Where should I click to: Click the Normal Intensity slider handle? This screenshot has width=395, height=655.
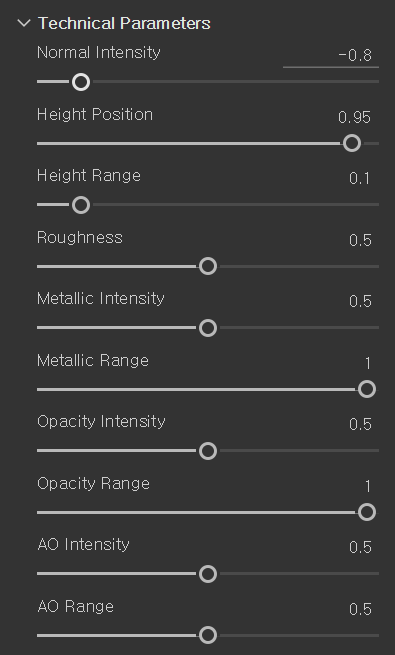click(81, 82)
